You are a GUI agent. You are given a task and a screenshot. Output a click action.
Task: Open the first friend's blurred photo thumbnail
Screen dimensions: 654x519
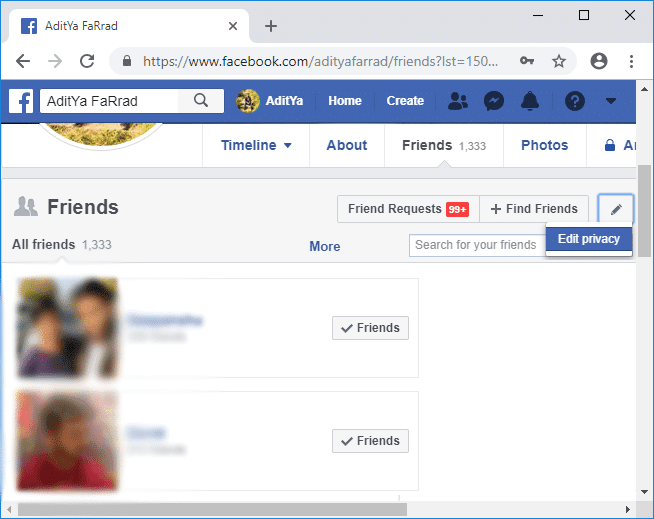click(67, 328)
